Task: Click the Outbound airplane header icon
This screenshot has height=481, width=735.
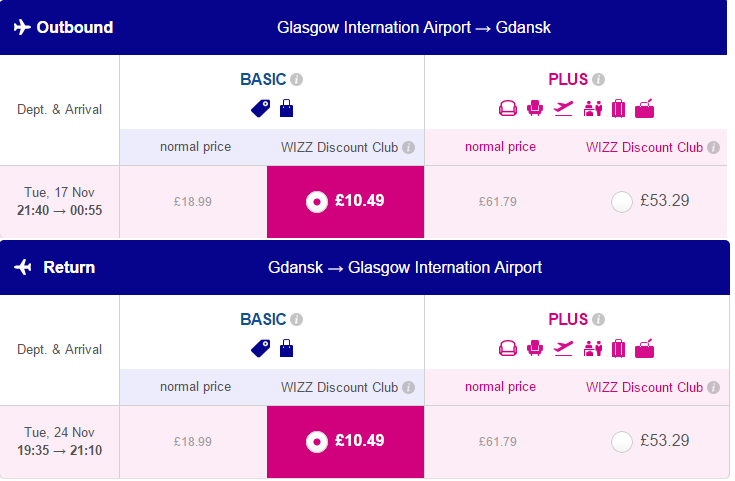Action: pos(22,27)
